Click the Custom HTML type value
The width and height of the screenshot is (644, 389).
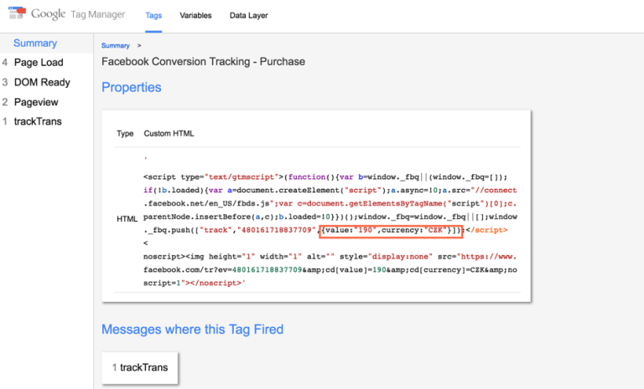coord(169,134)
